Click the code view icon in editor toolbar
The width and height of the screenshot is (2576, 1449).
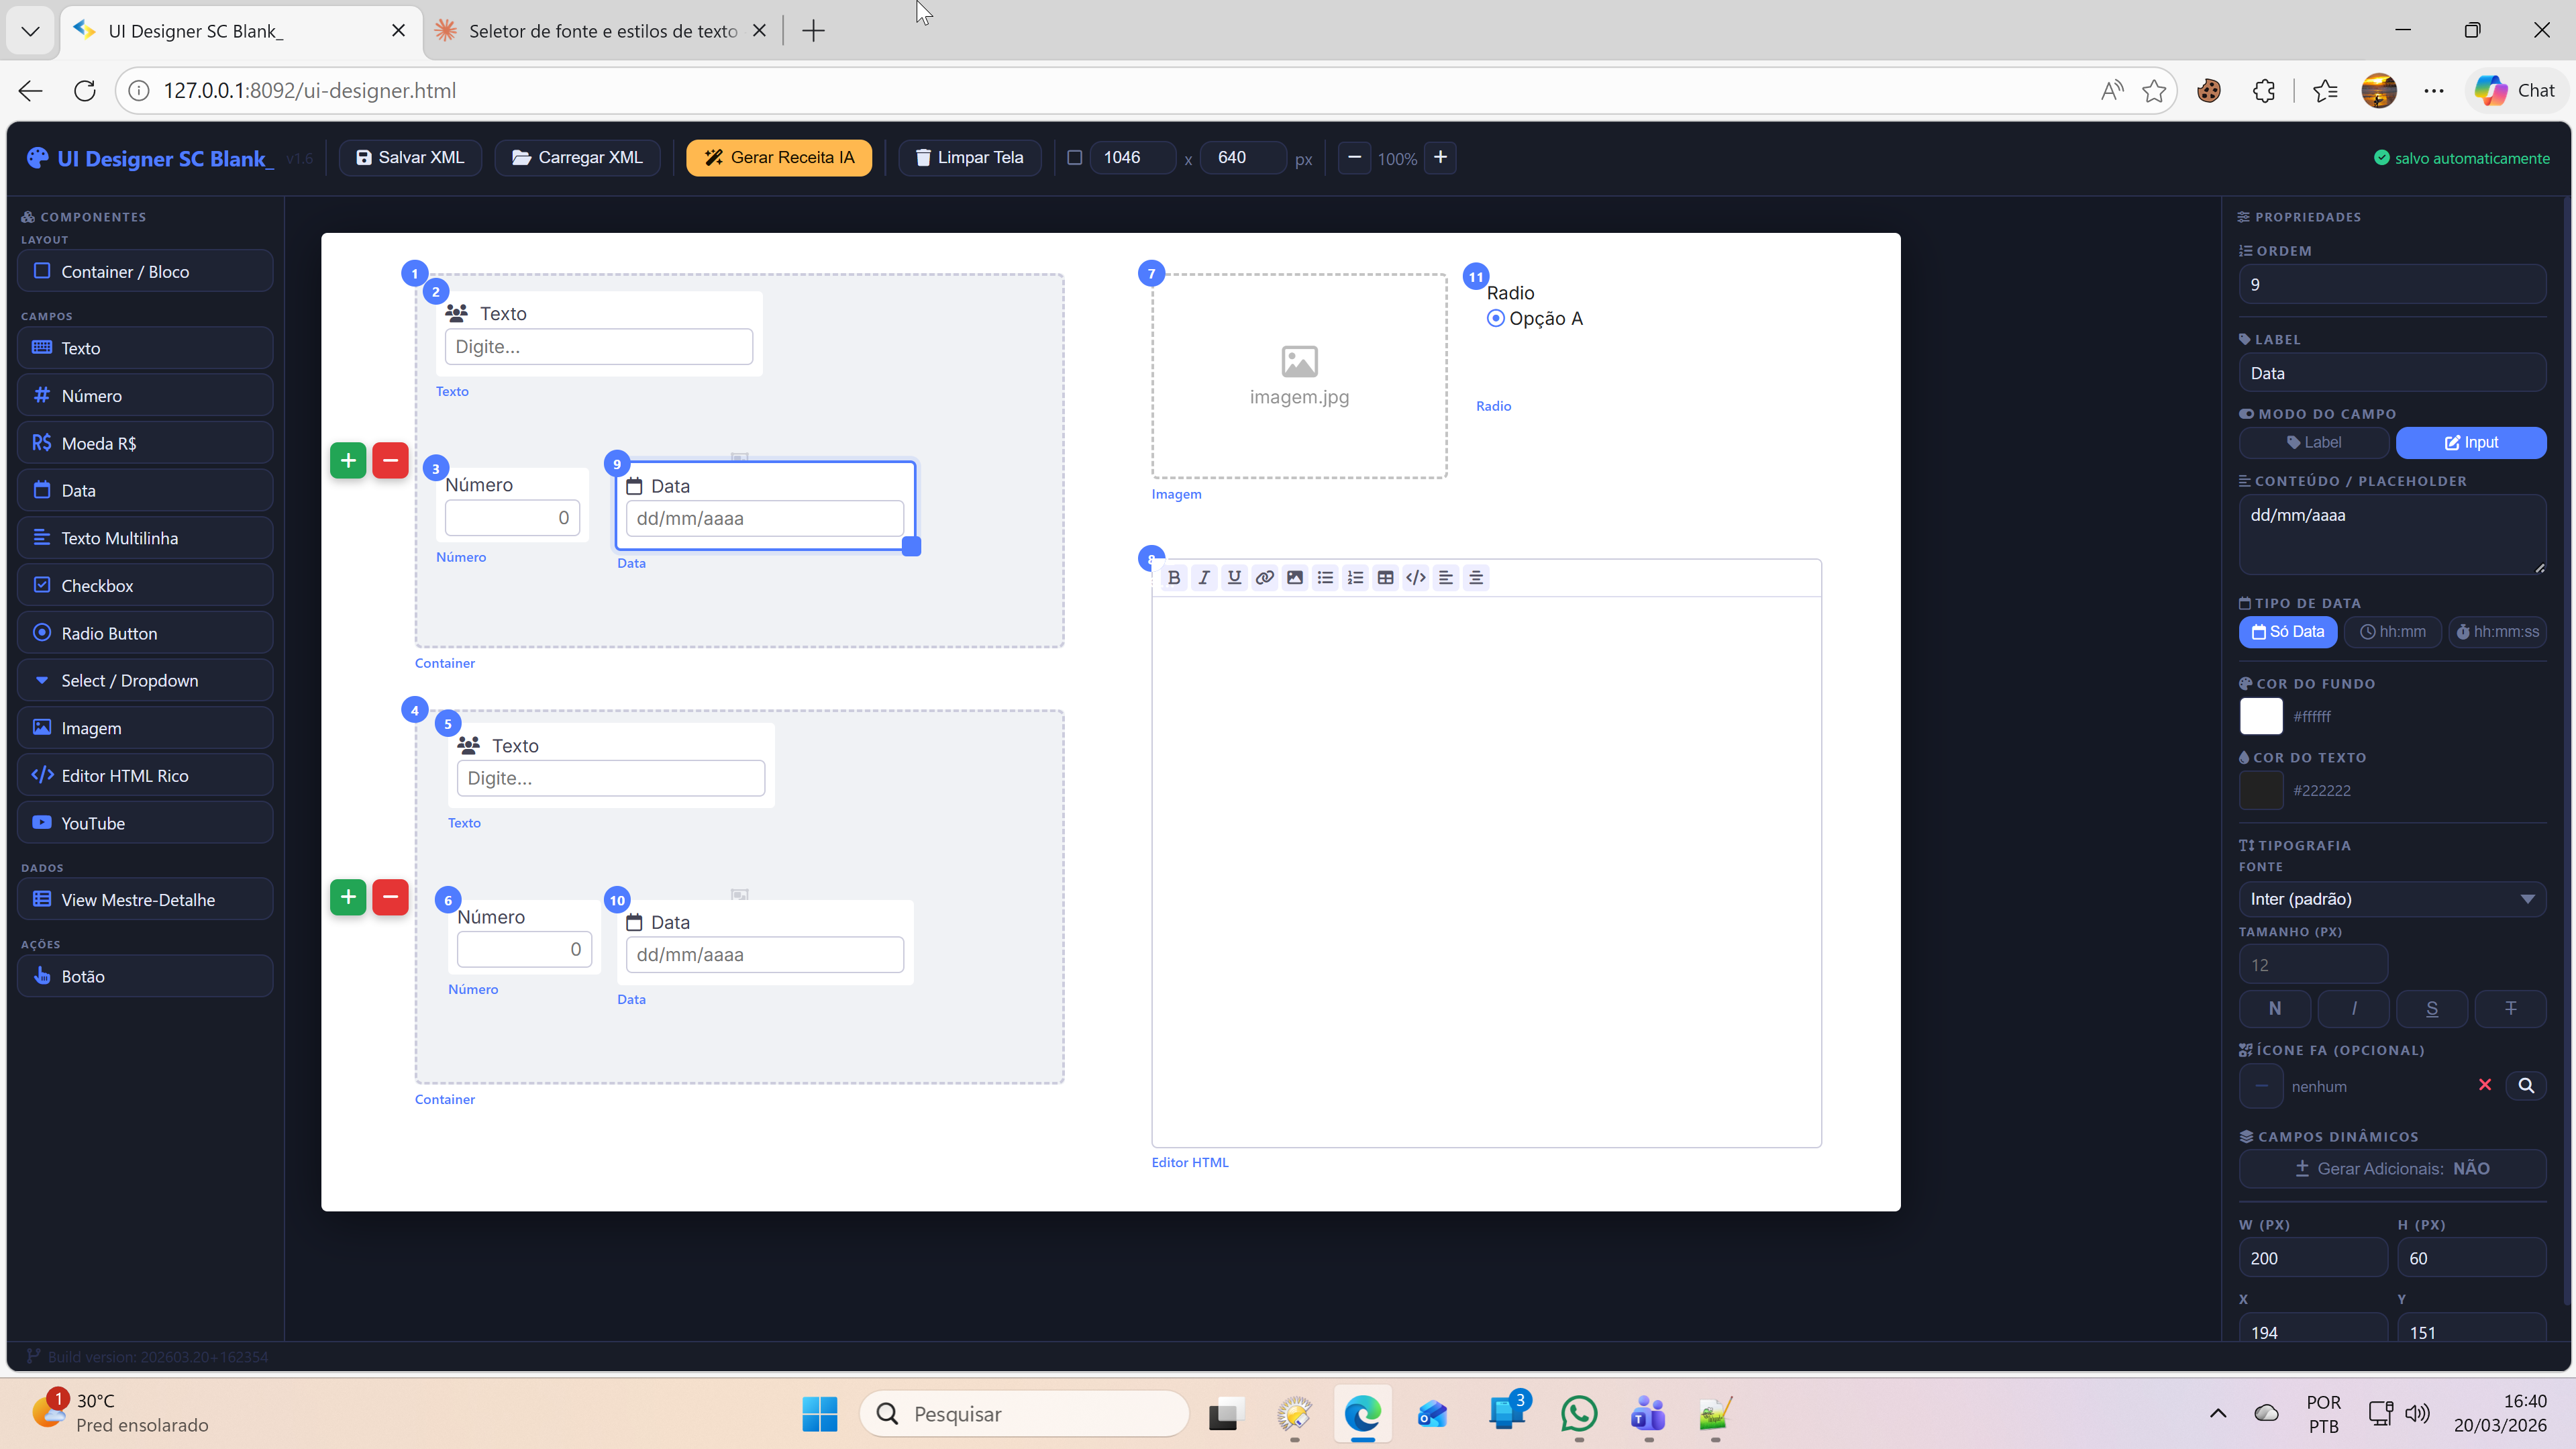(1415, 577)
